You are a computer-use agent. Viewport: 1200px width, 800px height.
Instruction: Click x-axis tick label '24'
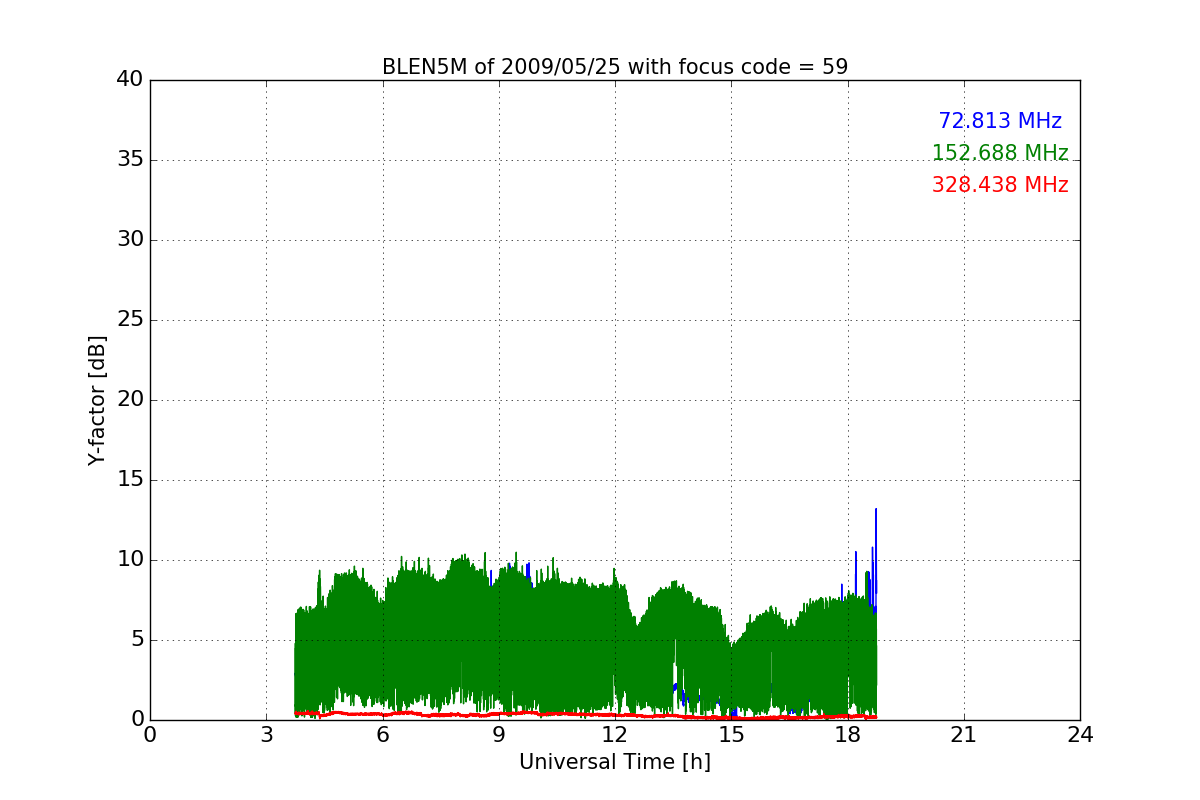click(x=1080, y=735)
